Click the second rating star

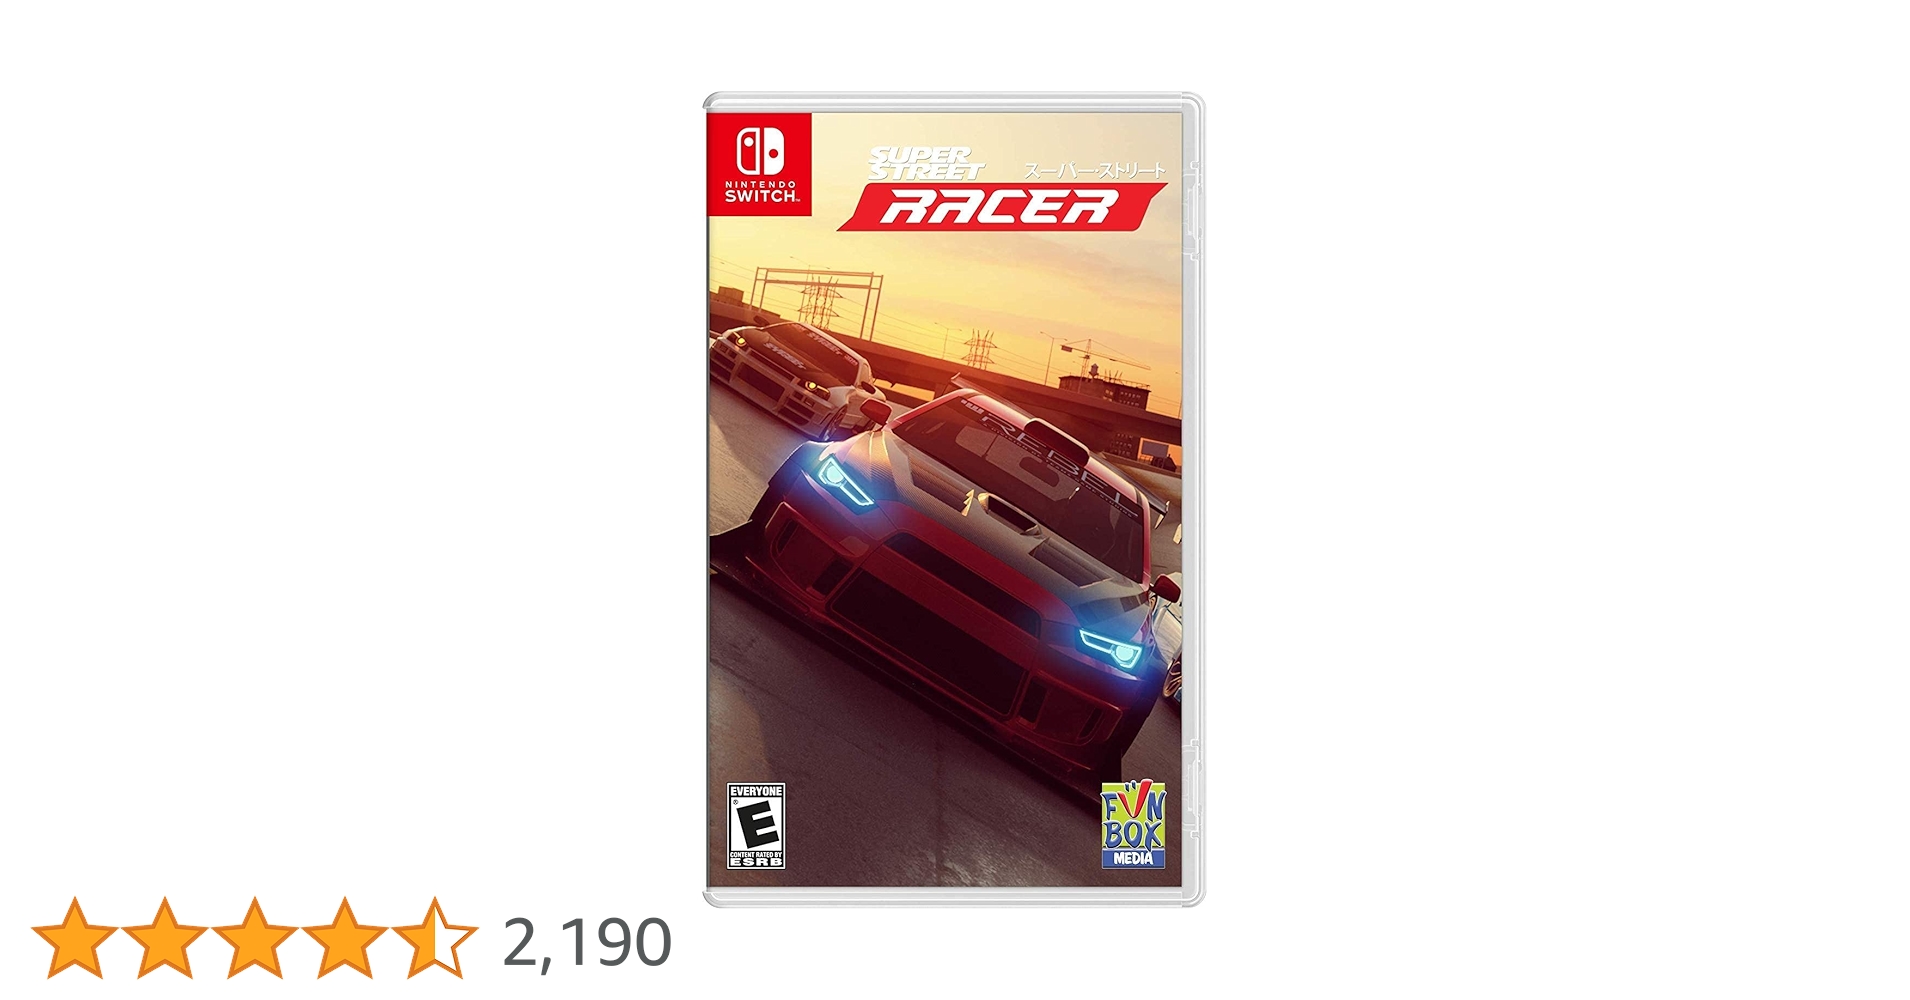[x=164, y=938]
